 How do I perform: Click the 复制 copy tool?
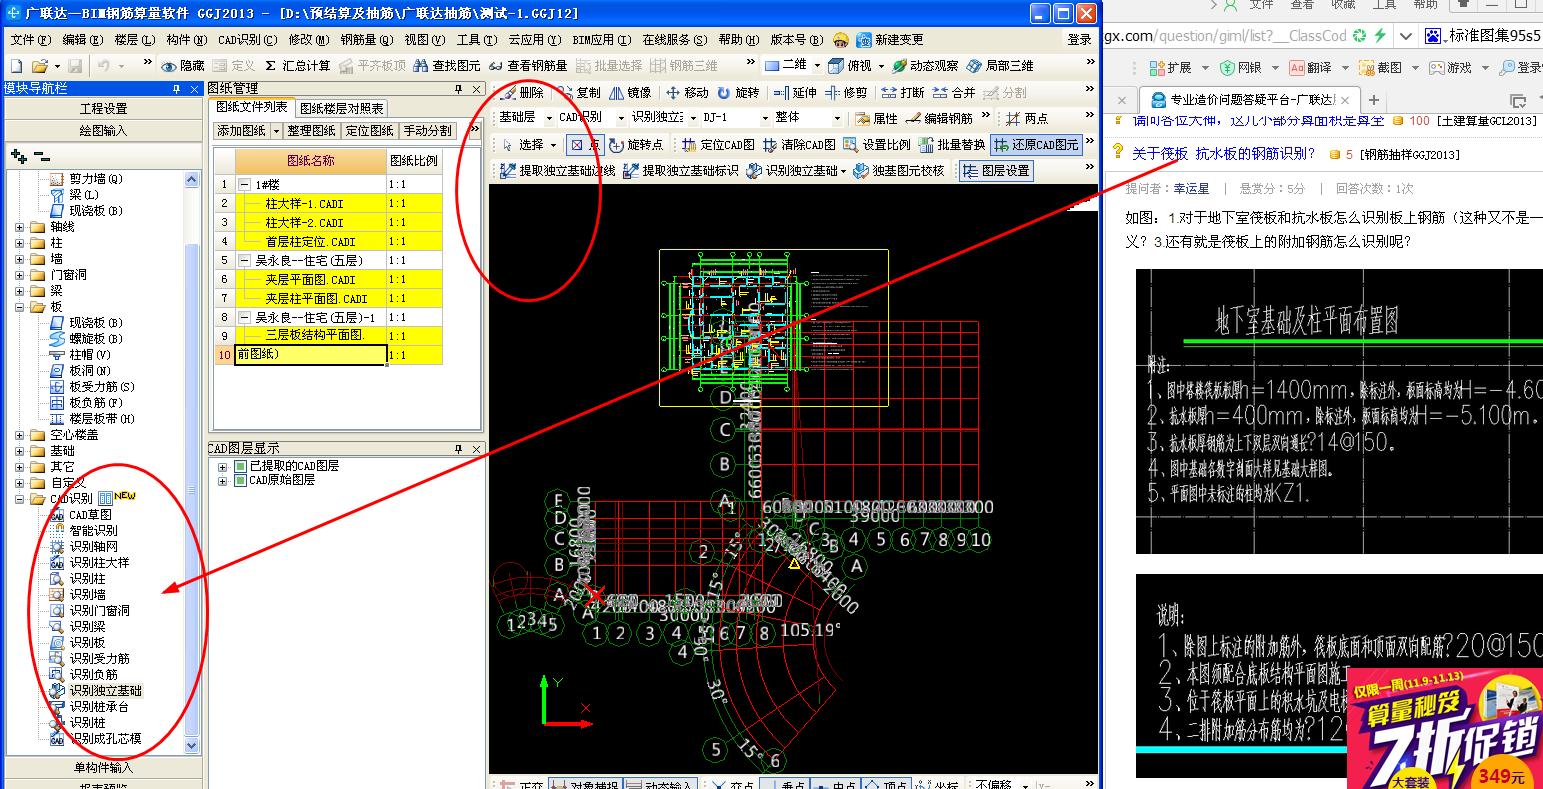[x=578, y=92]
